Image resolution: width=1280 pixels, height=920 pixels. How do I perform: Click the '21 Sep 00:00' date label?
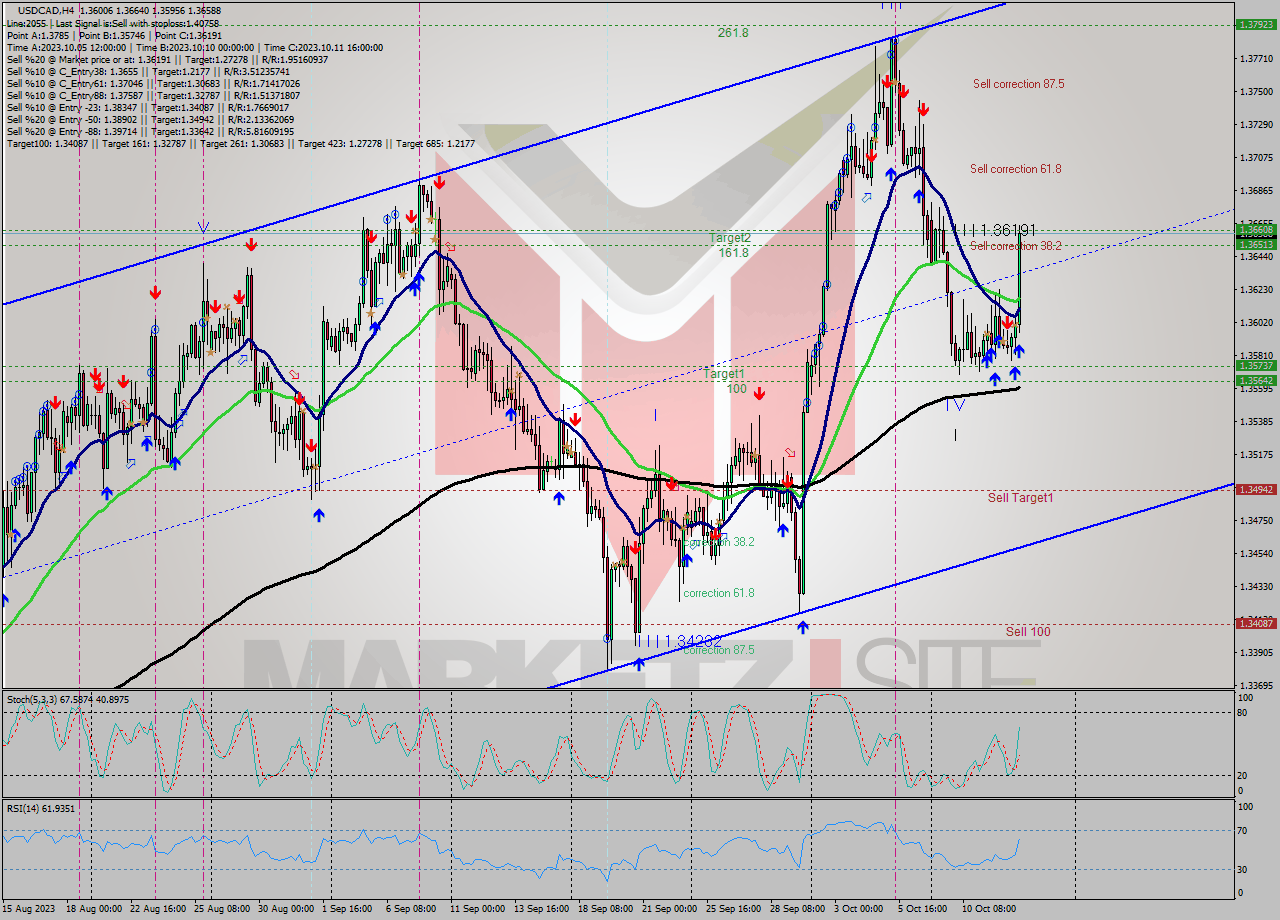pos(669,909)
